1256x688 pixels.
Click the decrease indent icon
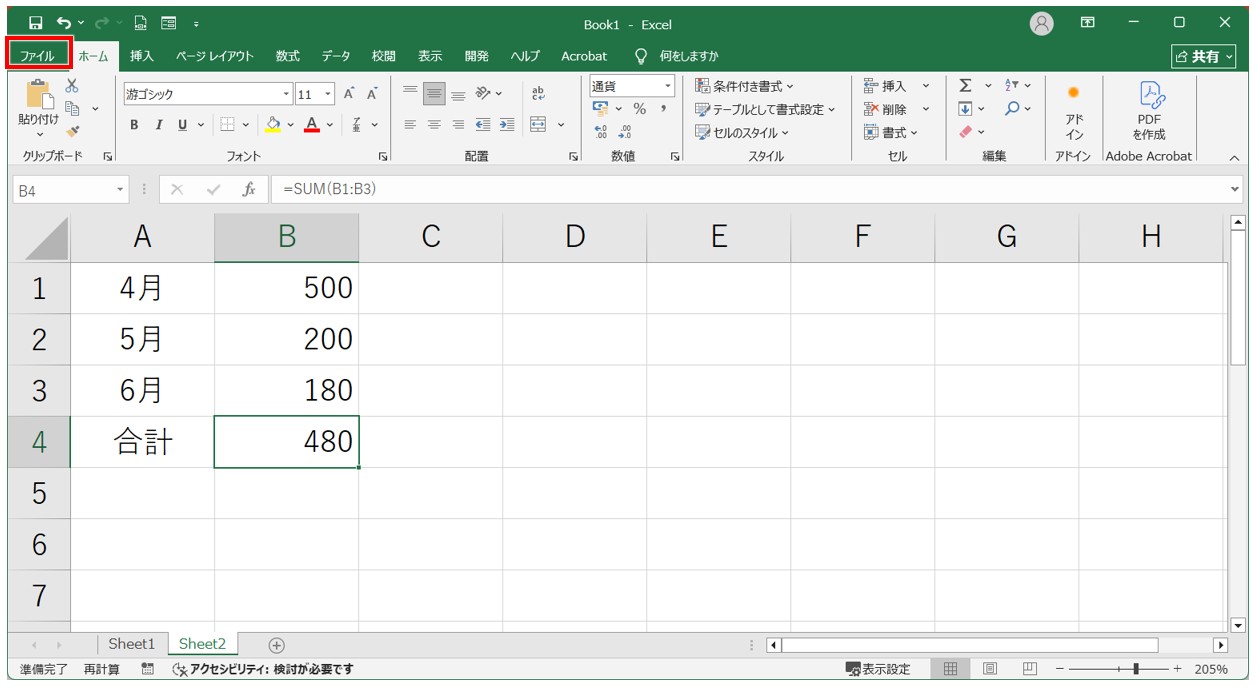(483, 125)
